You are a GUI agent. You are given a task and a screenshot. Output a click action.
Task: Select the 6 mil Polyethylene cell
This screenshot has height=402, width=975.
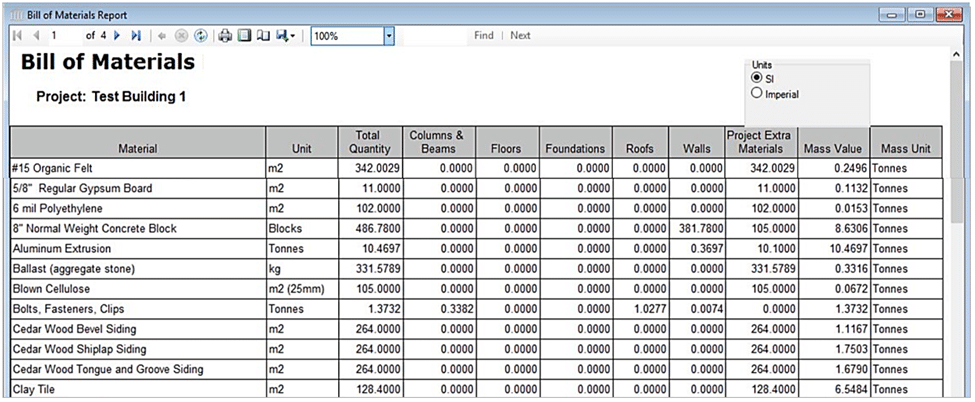pyautogui.click(x=138, y=208)
